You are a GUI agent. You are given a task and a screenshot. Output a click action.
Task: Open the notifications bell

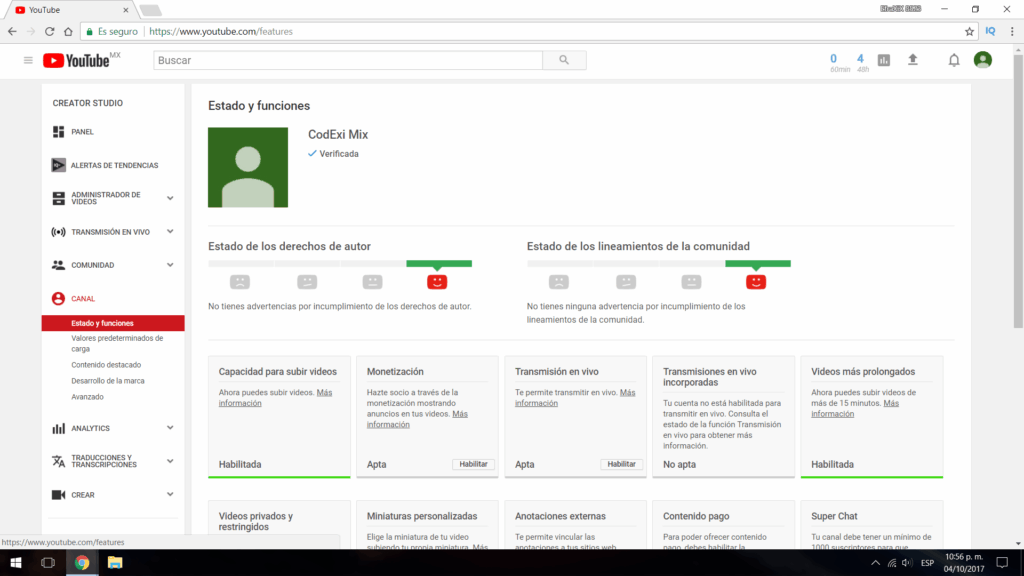click(953, 60)
